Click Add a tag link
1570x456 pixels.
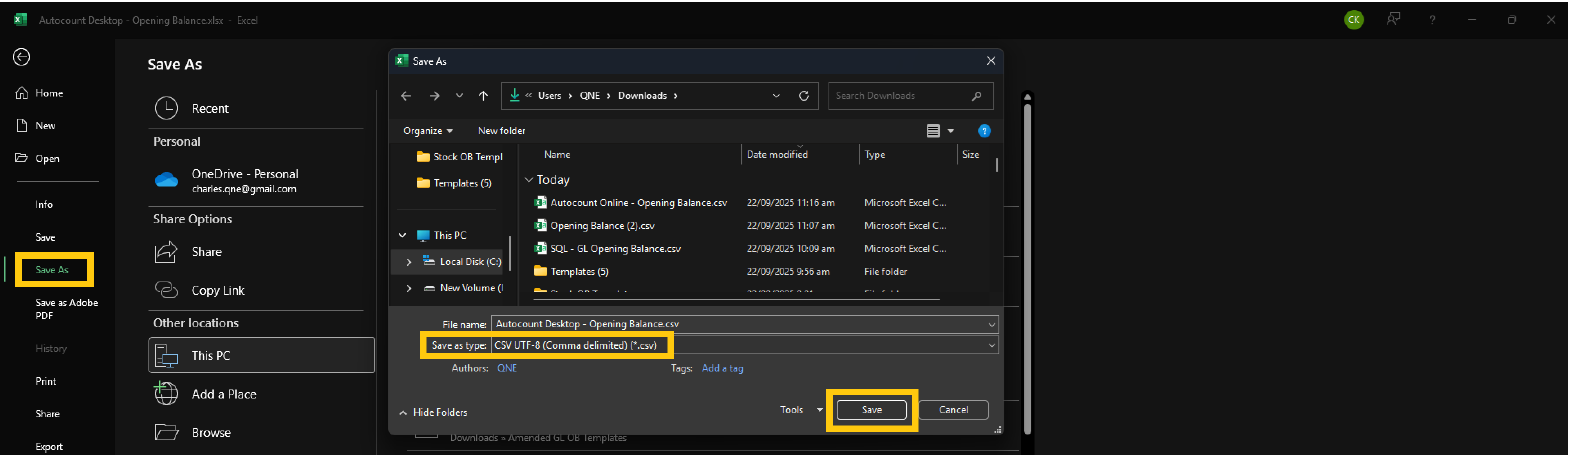pos(722,368)
